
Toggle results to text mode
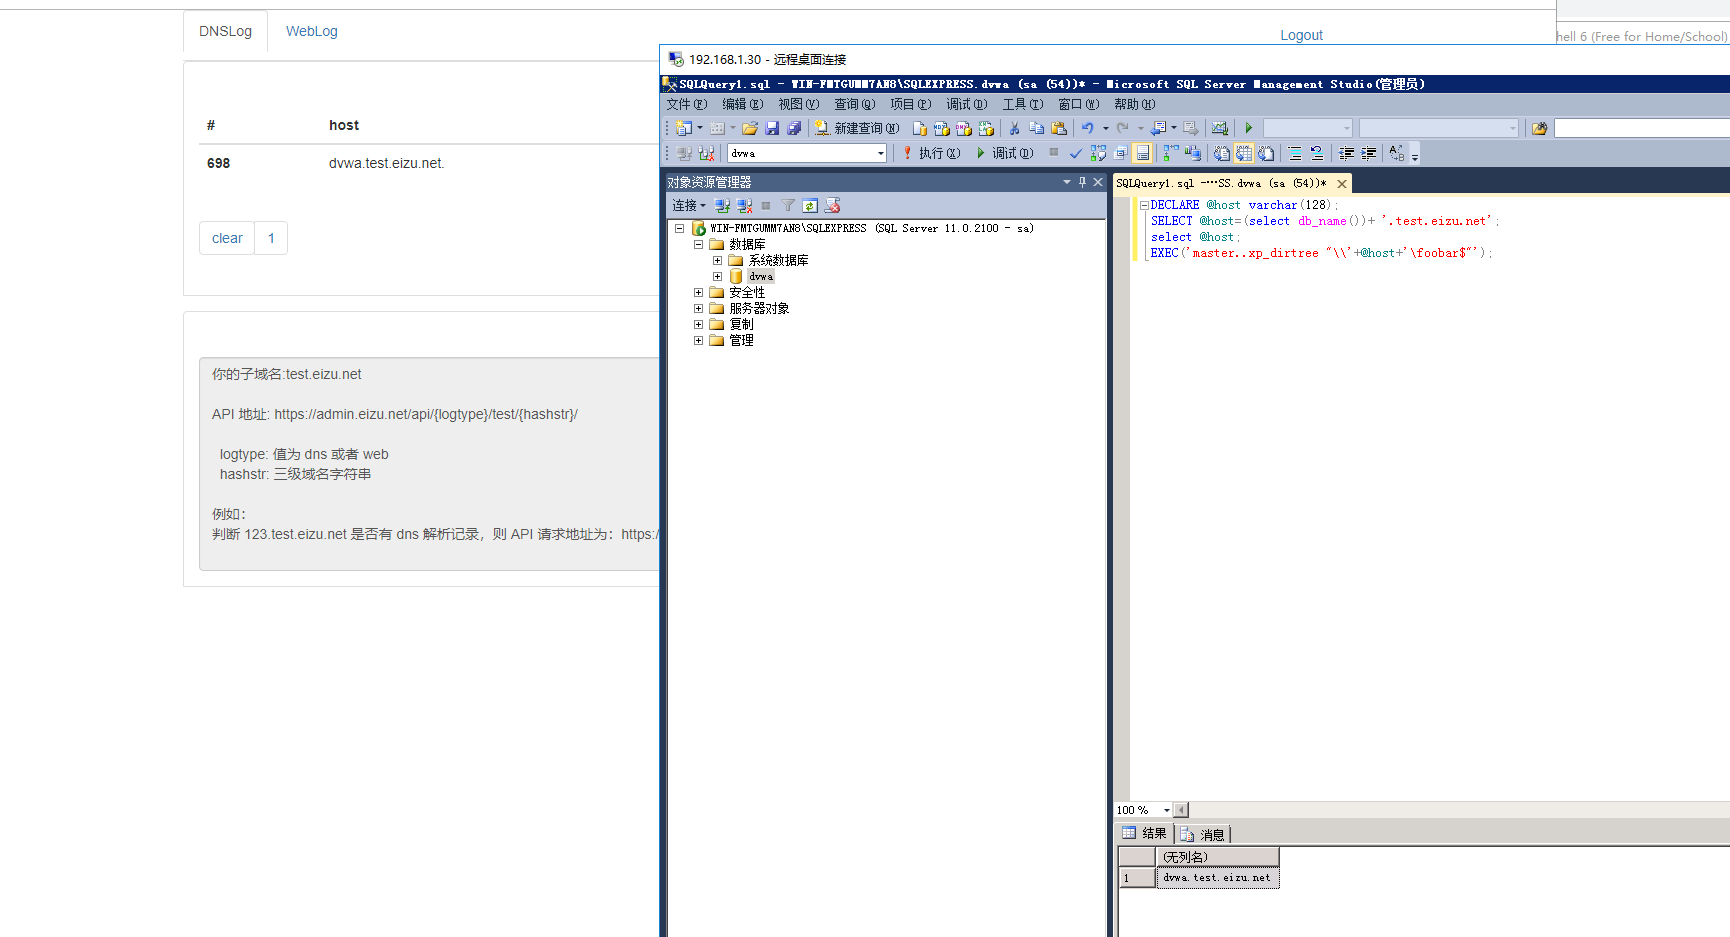[x=1221, y=153]
